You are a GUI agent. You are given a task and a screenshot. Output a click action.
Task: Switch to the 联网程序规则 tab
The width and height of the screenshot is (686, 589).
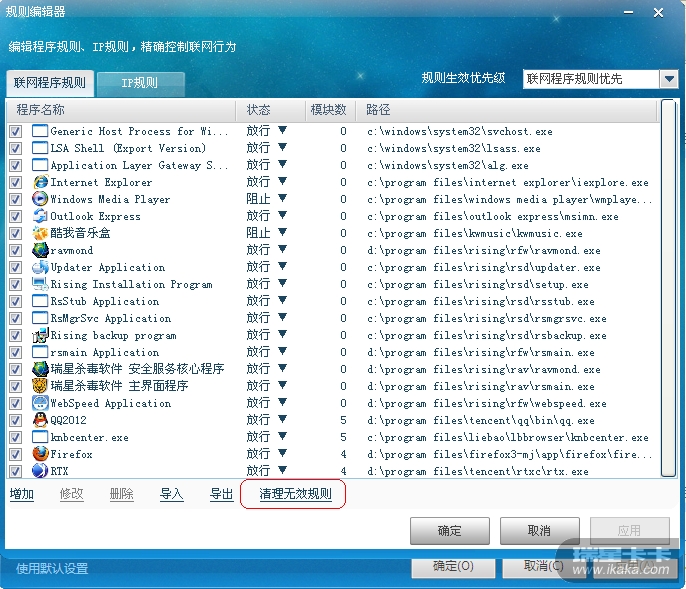coord(50,83)
